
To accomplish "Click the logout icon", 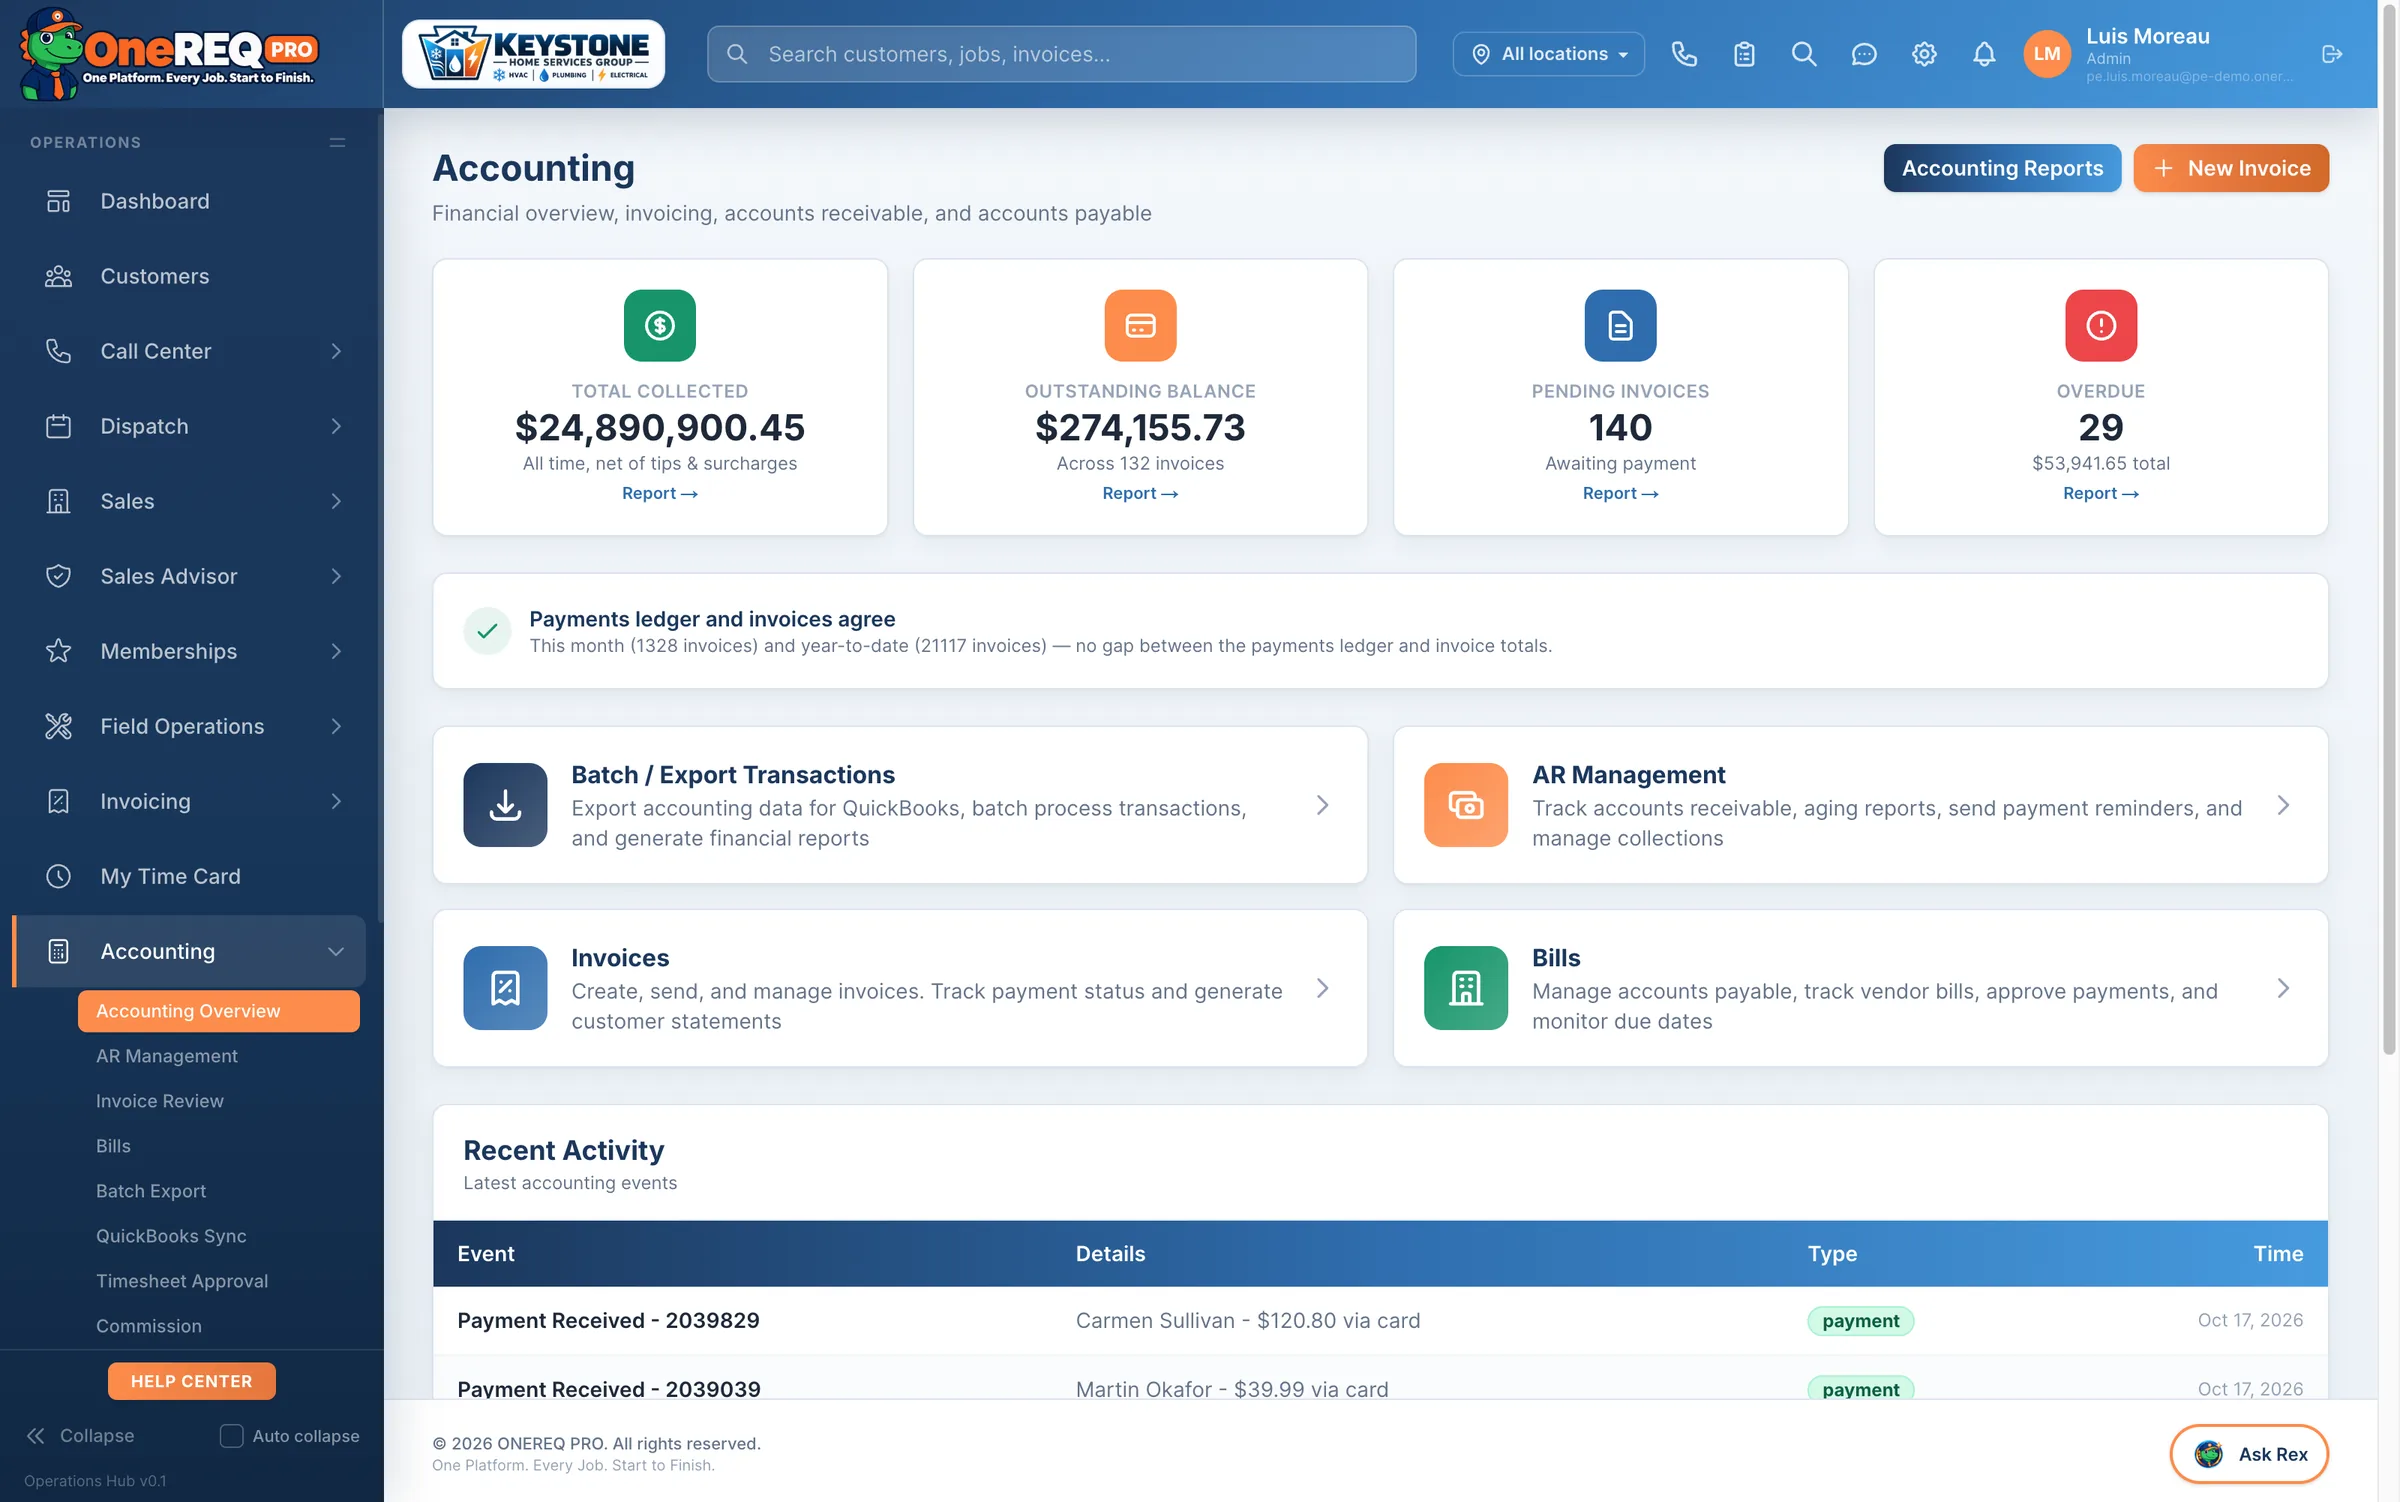I will pyautogui.click(x=2332, y=54).
